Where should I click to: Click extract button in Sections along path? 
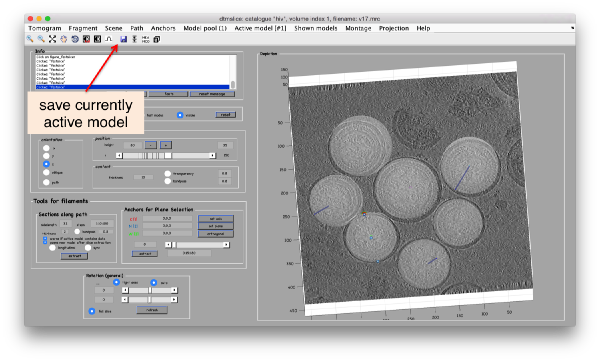[x=75, y=256]
